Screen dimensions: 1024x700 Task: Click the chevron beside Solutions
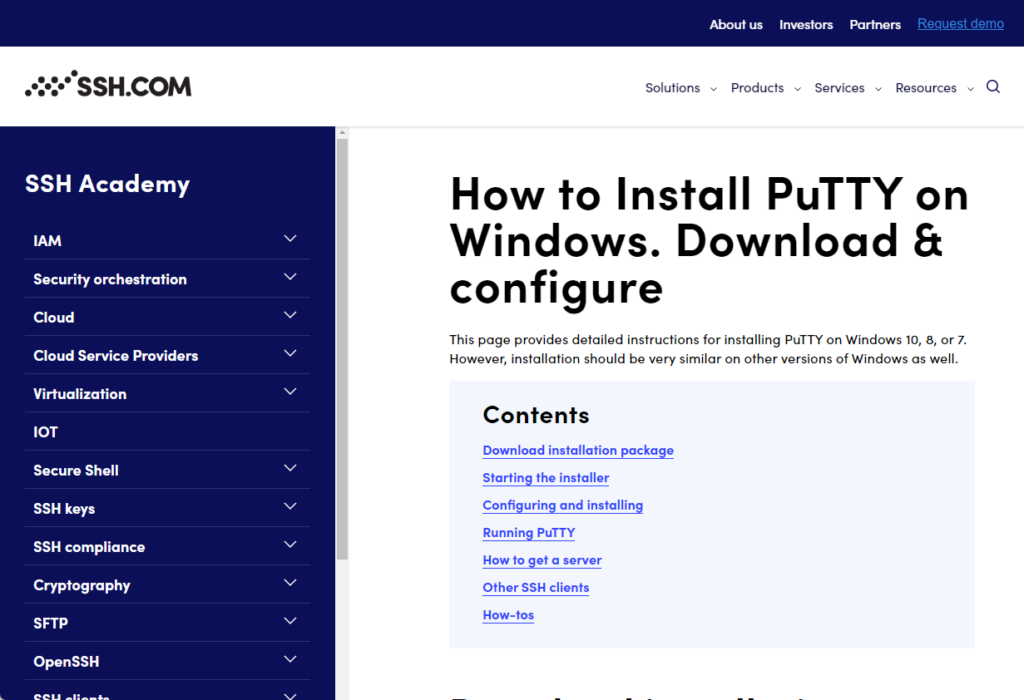click(713, 89)
